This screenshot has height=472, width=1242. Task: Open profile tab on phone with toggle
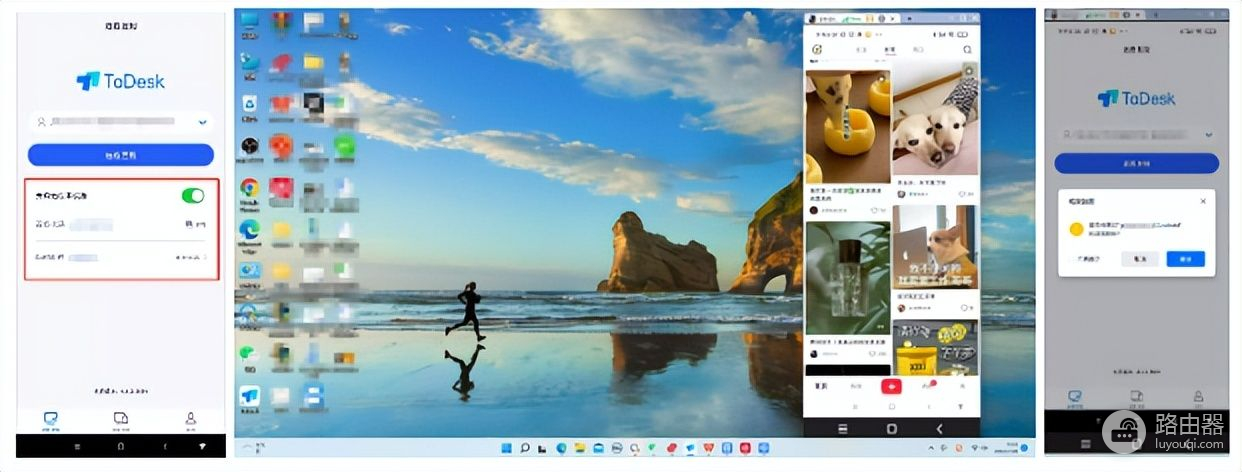pos(190,420)
